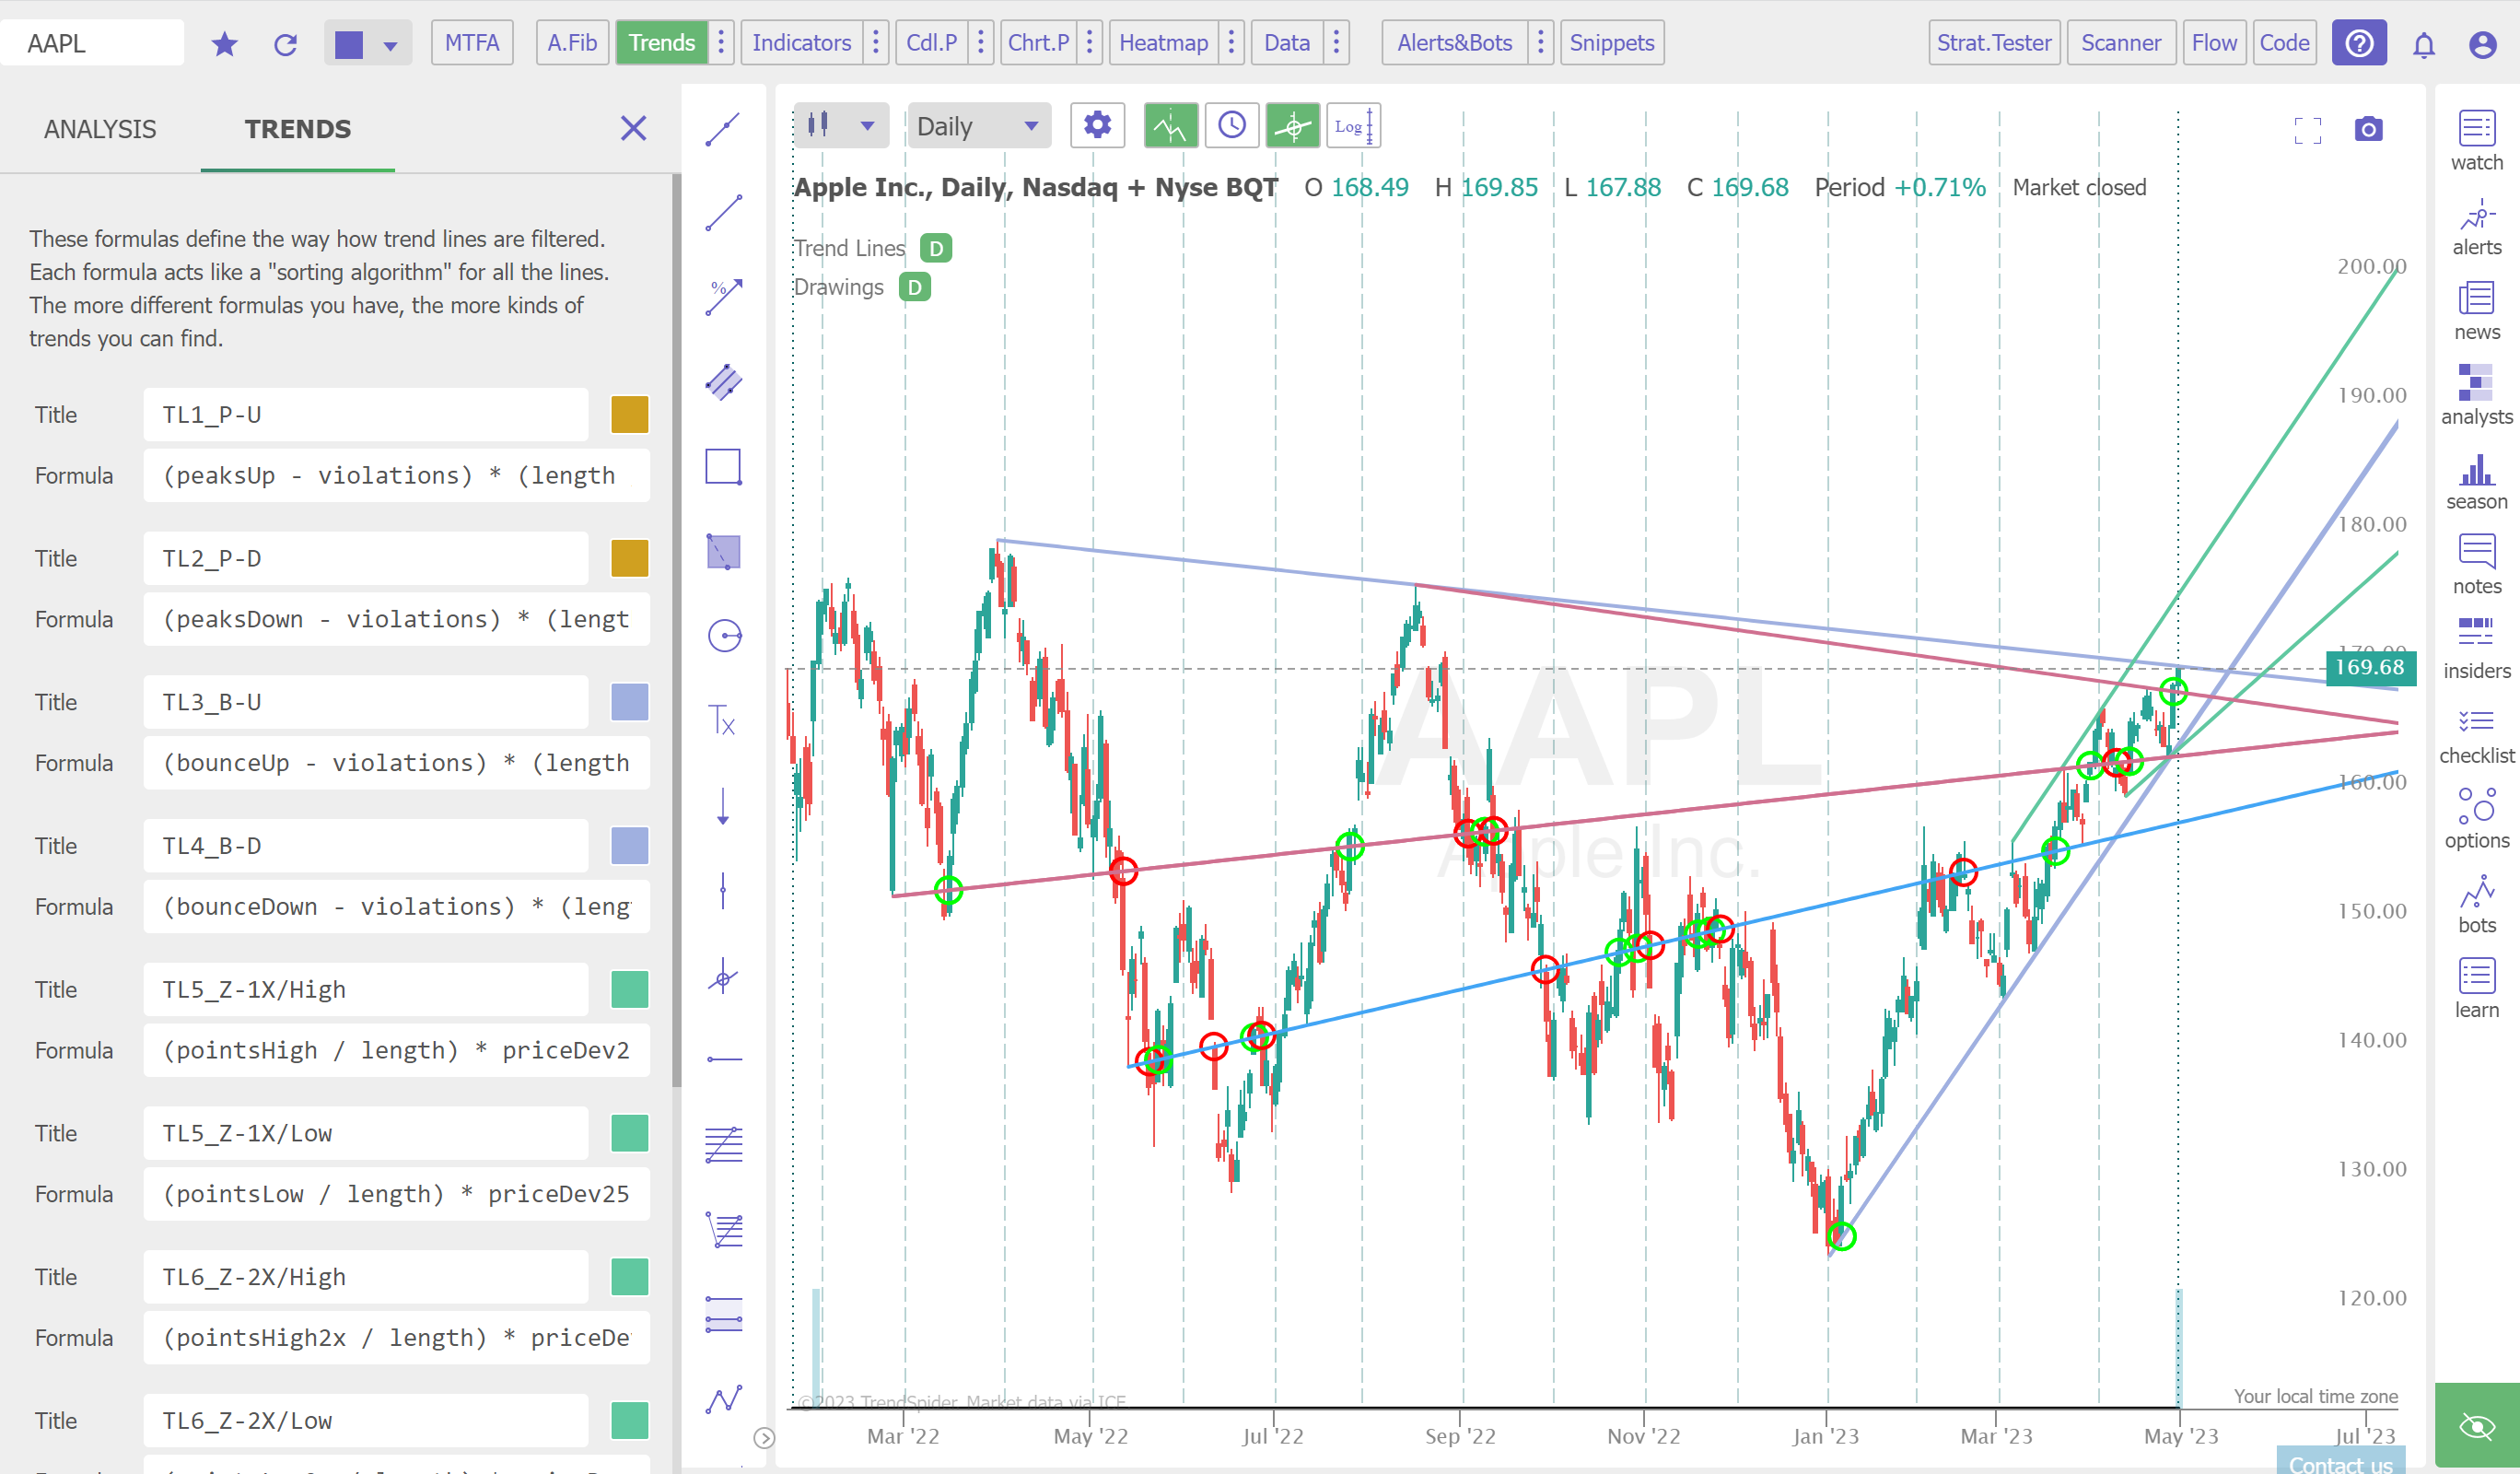The height and width of the screenshot is (1474, 2520).
Task: Open the Indicators menu
Action: point(802,43)
